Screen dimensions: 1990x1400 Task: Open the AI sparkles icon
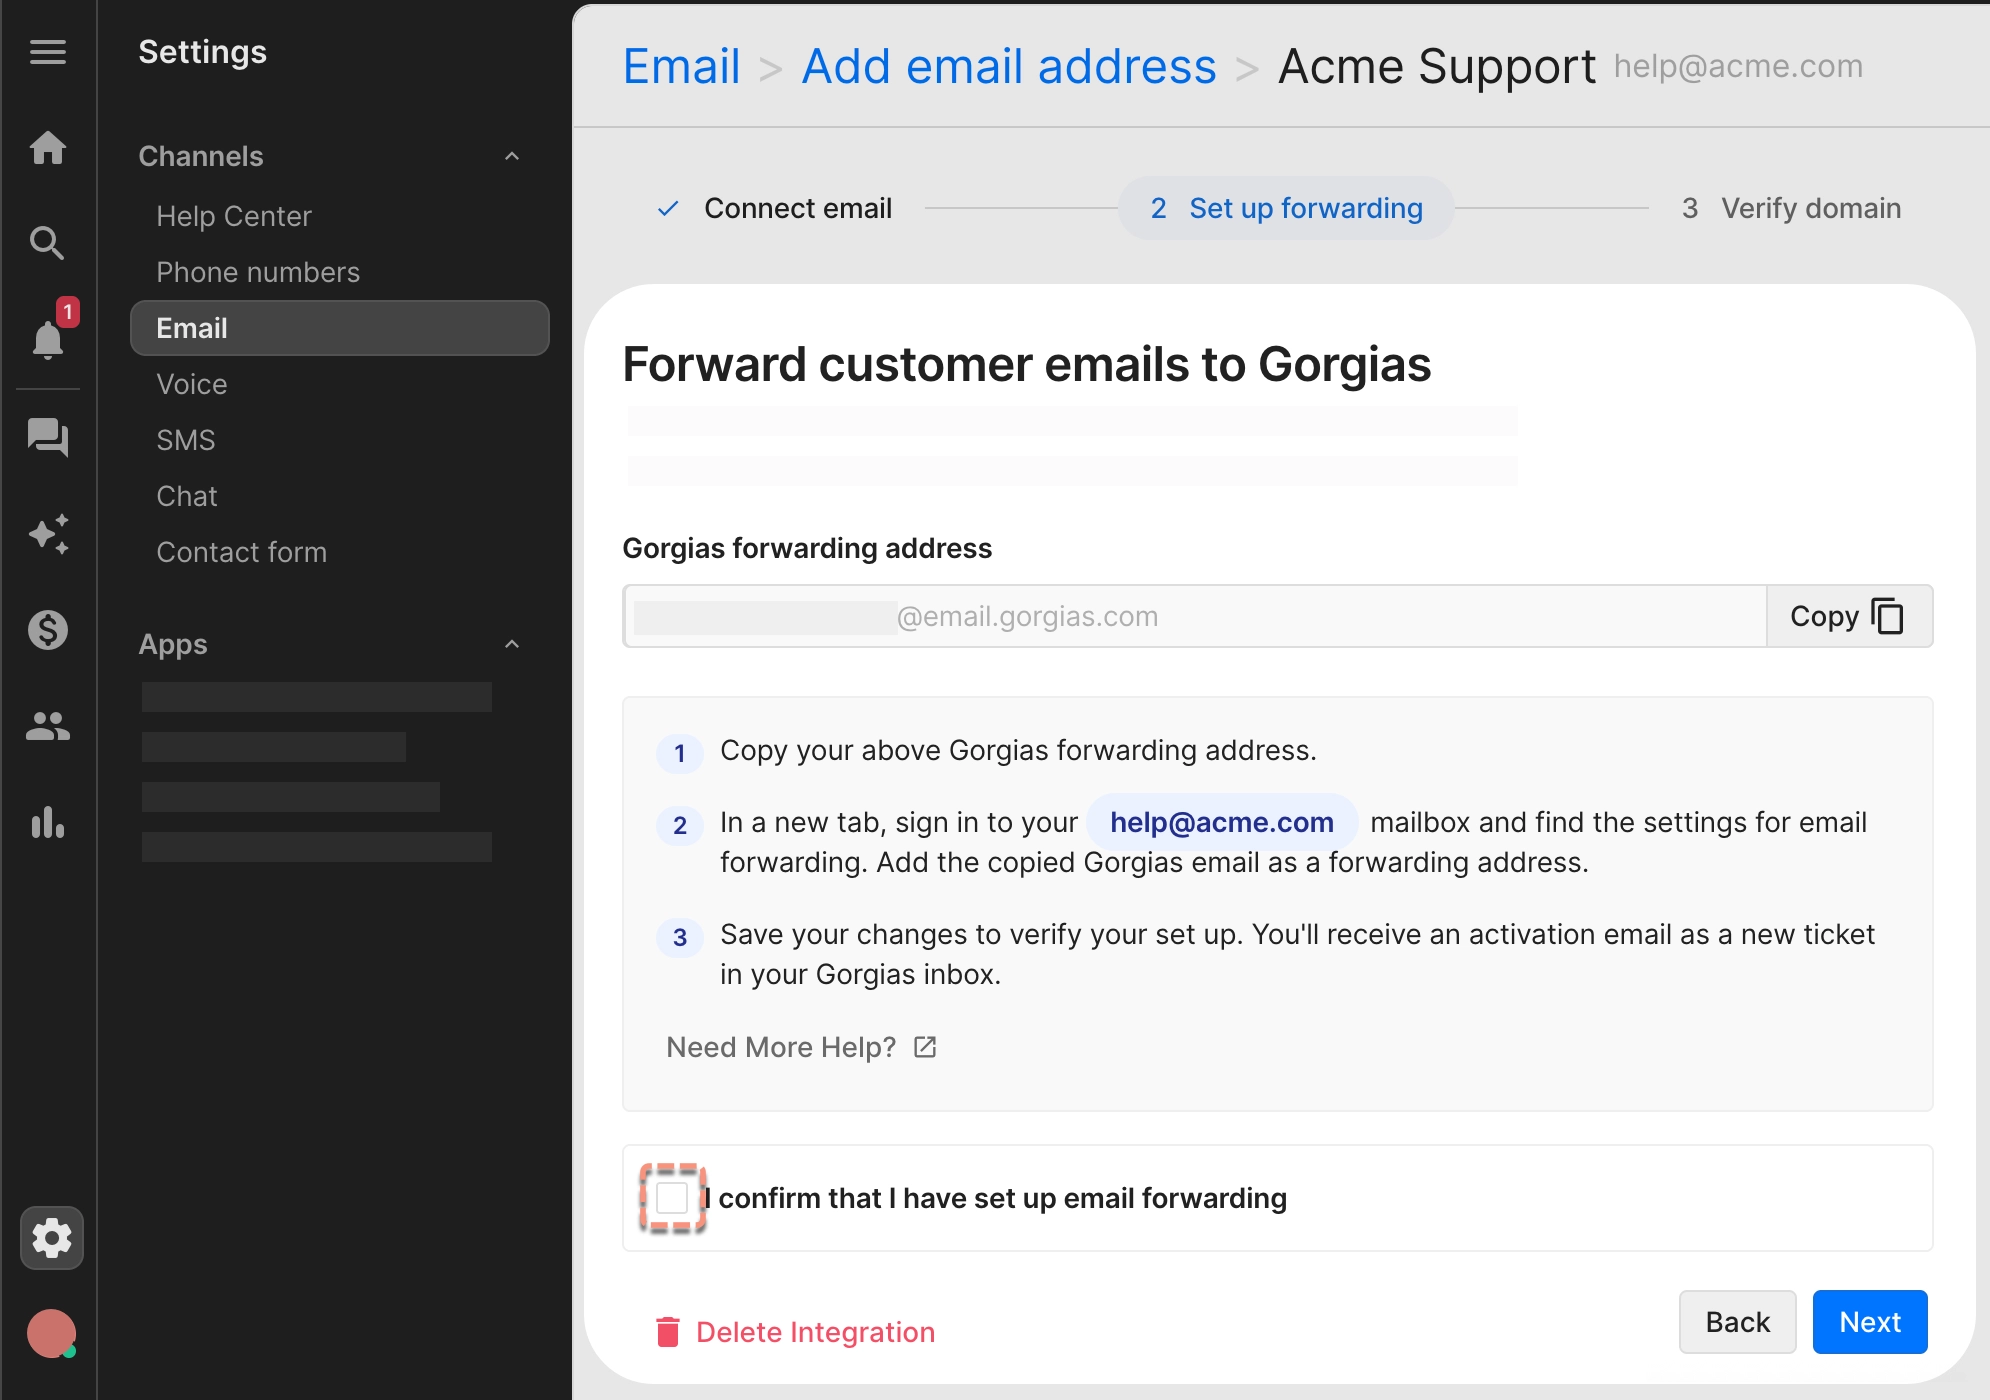[x=48, y=534]
